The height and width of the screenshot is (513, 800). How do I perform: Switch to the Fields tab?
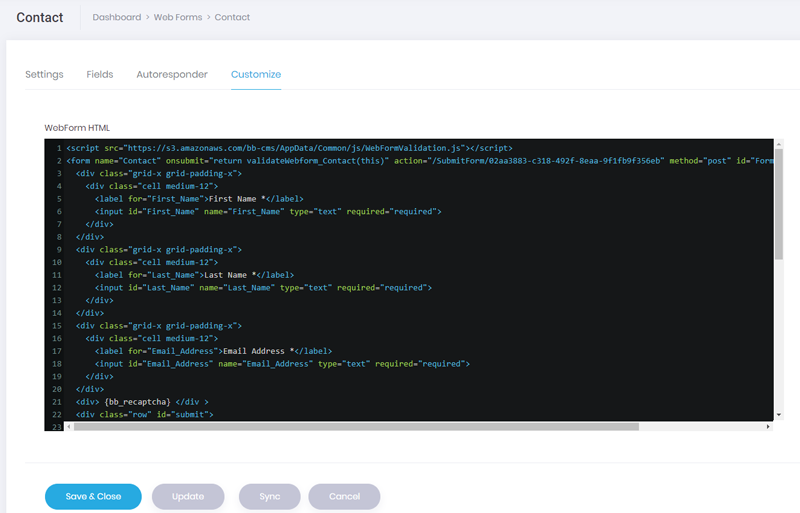[x=99, y=75]
